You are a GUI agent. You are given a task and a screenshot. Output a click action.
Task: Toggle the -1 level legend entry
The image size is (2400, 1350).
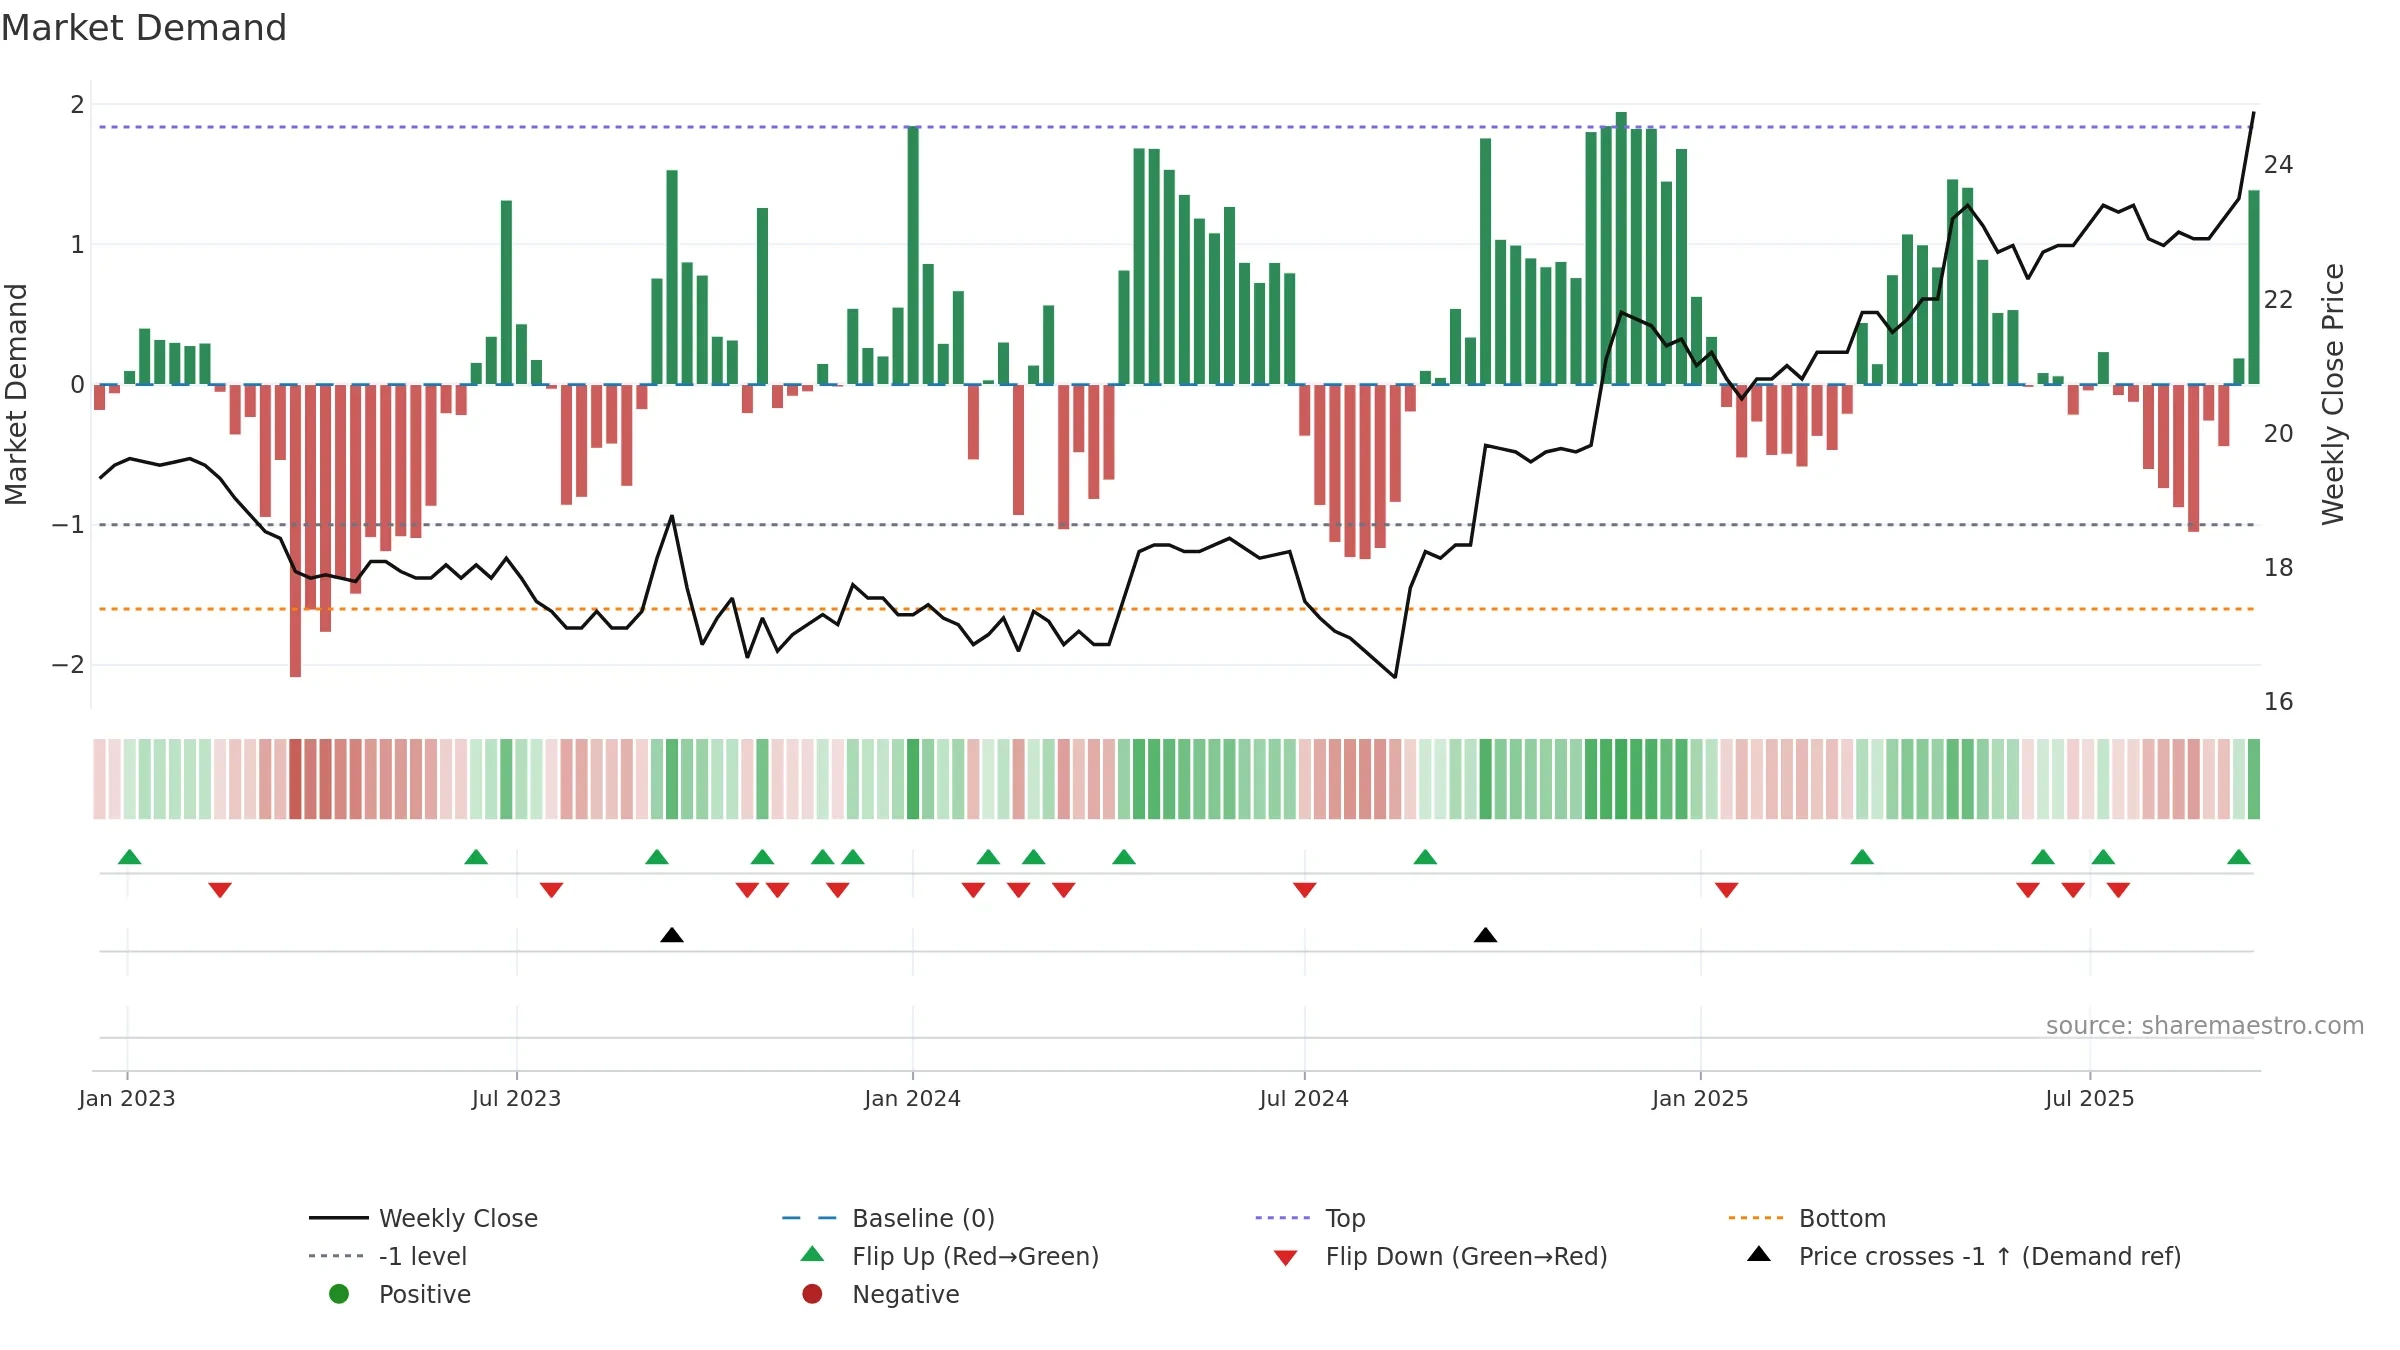(388, 1256)
